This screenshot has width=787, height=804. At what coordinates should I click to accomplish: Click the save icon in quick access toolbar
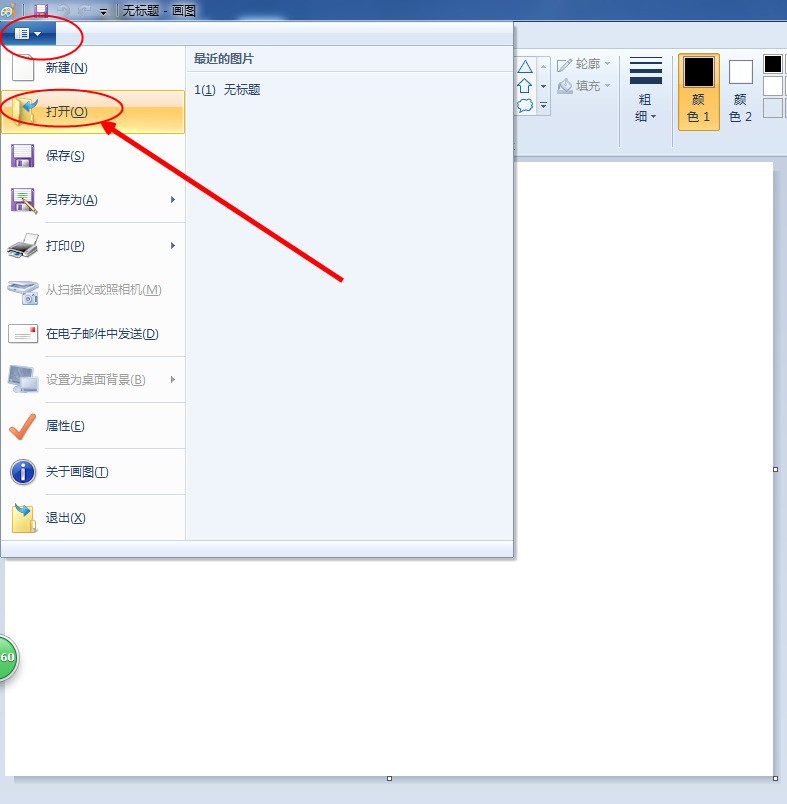click(x=41, y=10)
